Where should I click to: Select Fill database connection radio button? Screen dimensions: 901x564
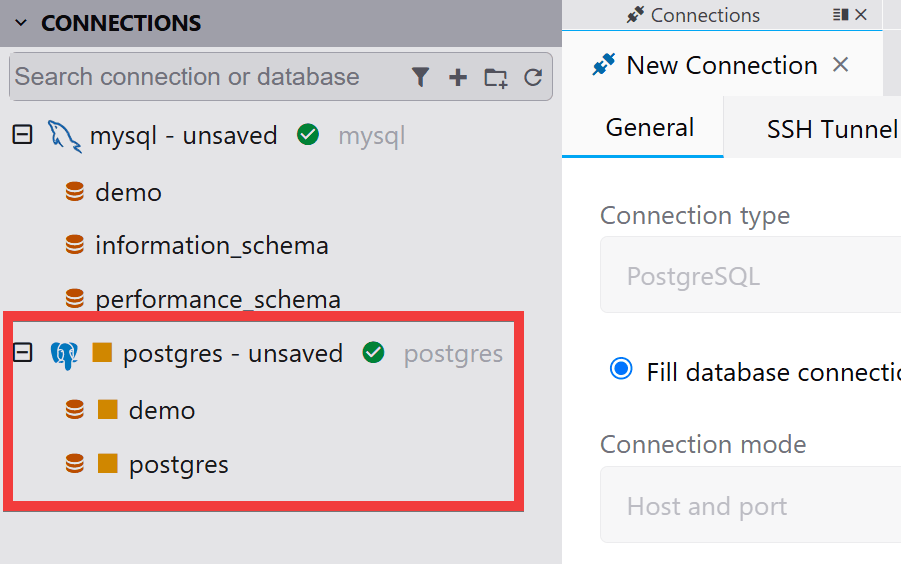(621, 369)
